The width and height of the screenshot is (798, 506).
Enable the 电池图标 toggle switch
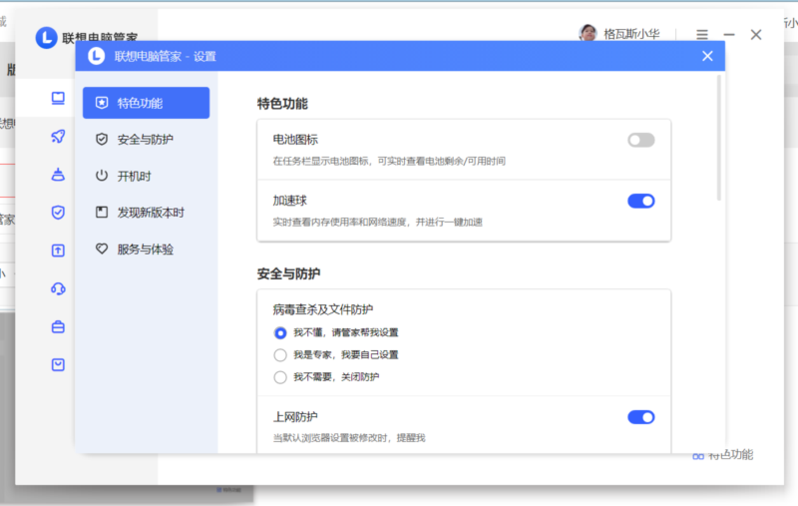pos(641,140)
